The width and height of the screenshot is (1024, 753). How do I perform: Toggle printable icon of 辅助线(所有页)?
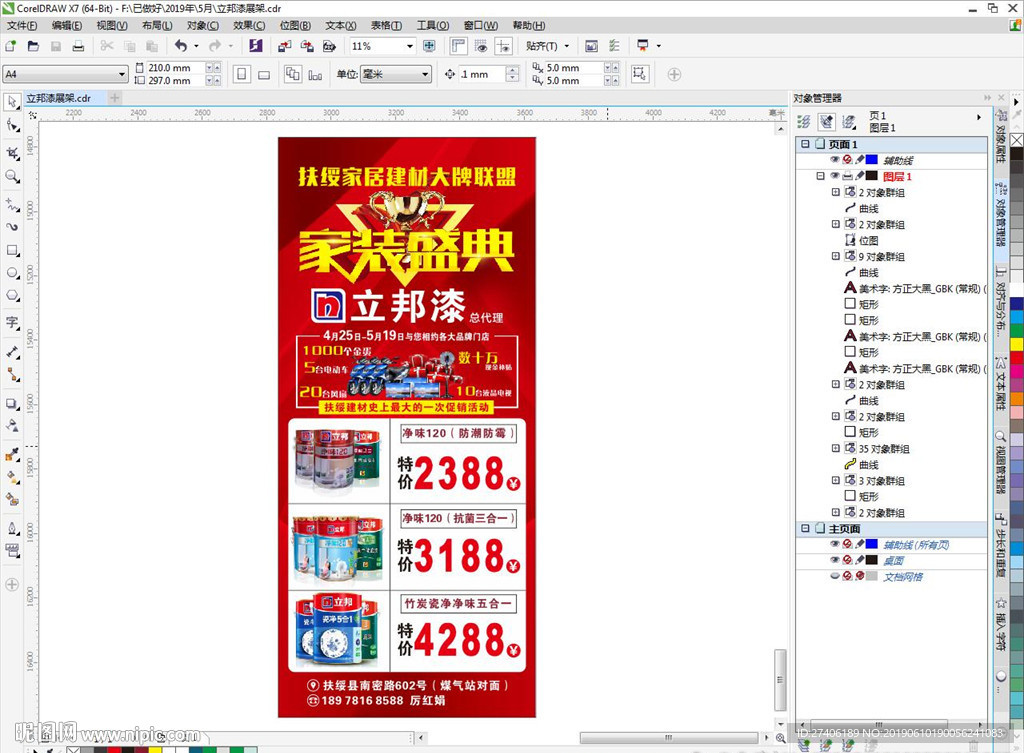(x=847, y=544)
